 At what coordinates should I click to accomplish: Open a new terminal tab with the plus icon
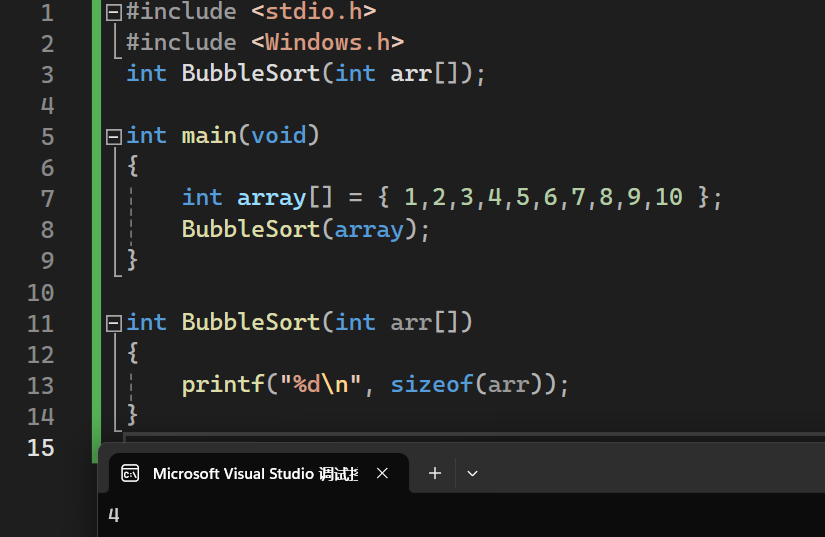[435, 473]
